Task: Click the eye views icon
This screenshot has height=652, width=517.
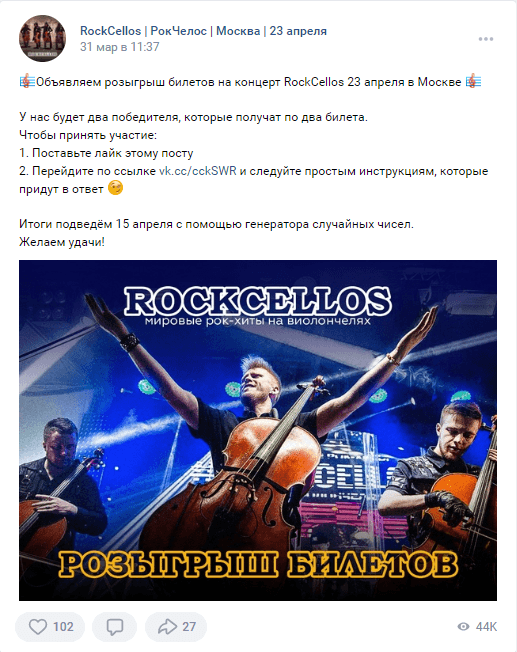Action: tap(463, 627)
